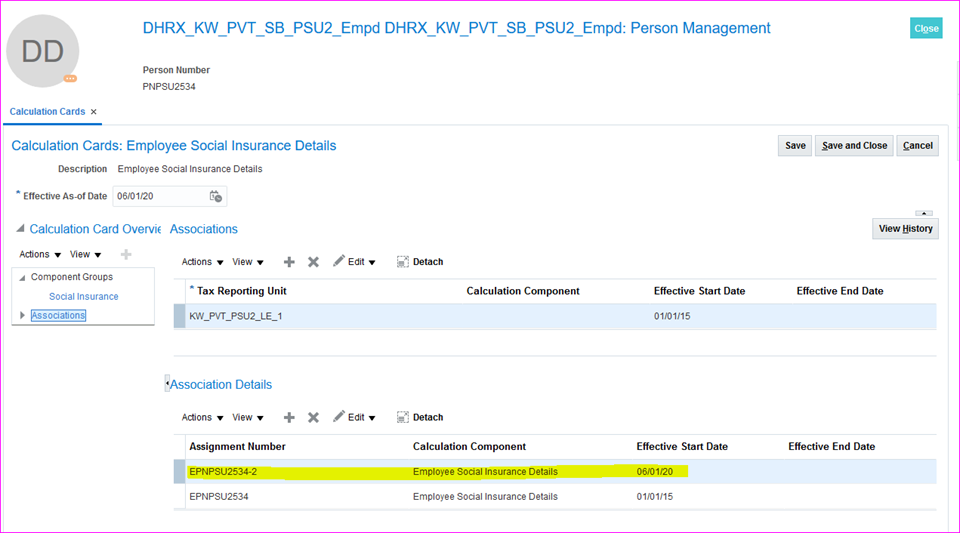Click the delete X icon in Associations toolbar
This screenshot has height=533, width=960.
click(313, 262)
